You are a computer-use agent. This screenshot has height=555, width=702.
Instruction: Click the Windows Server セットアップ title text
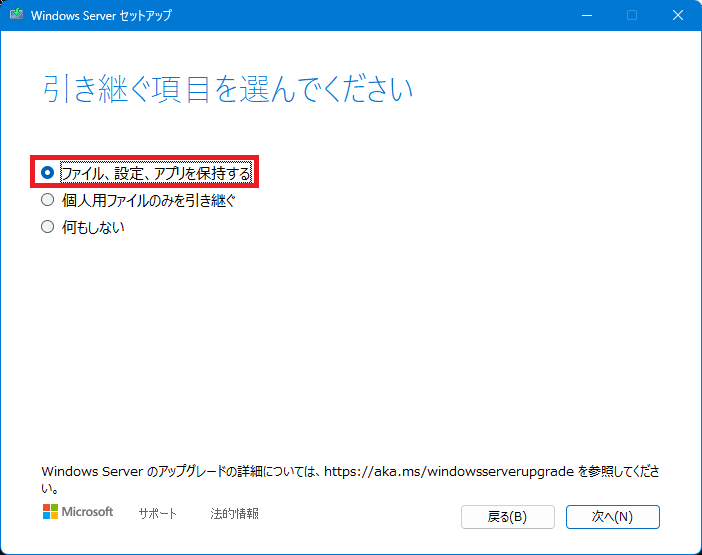tap(101, 15)
